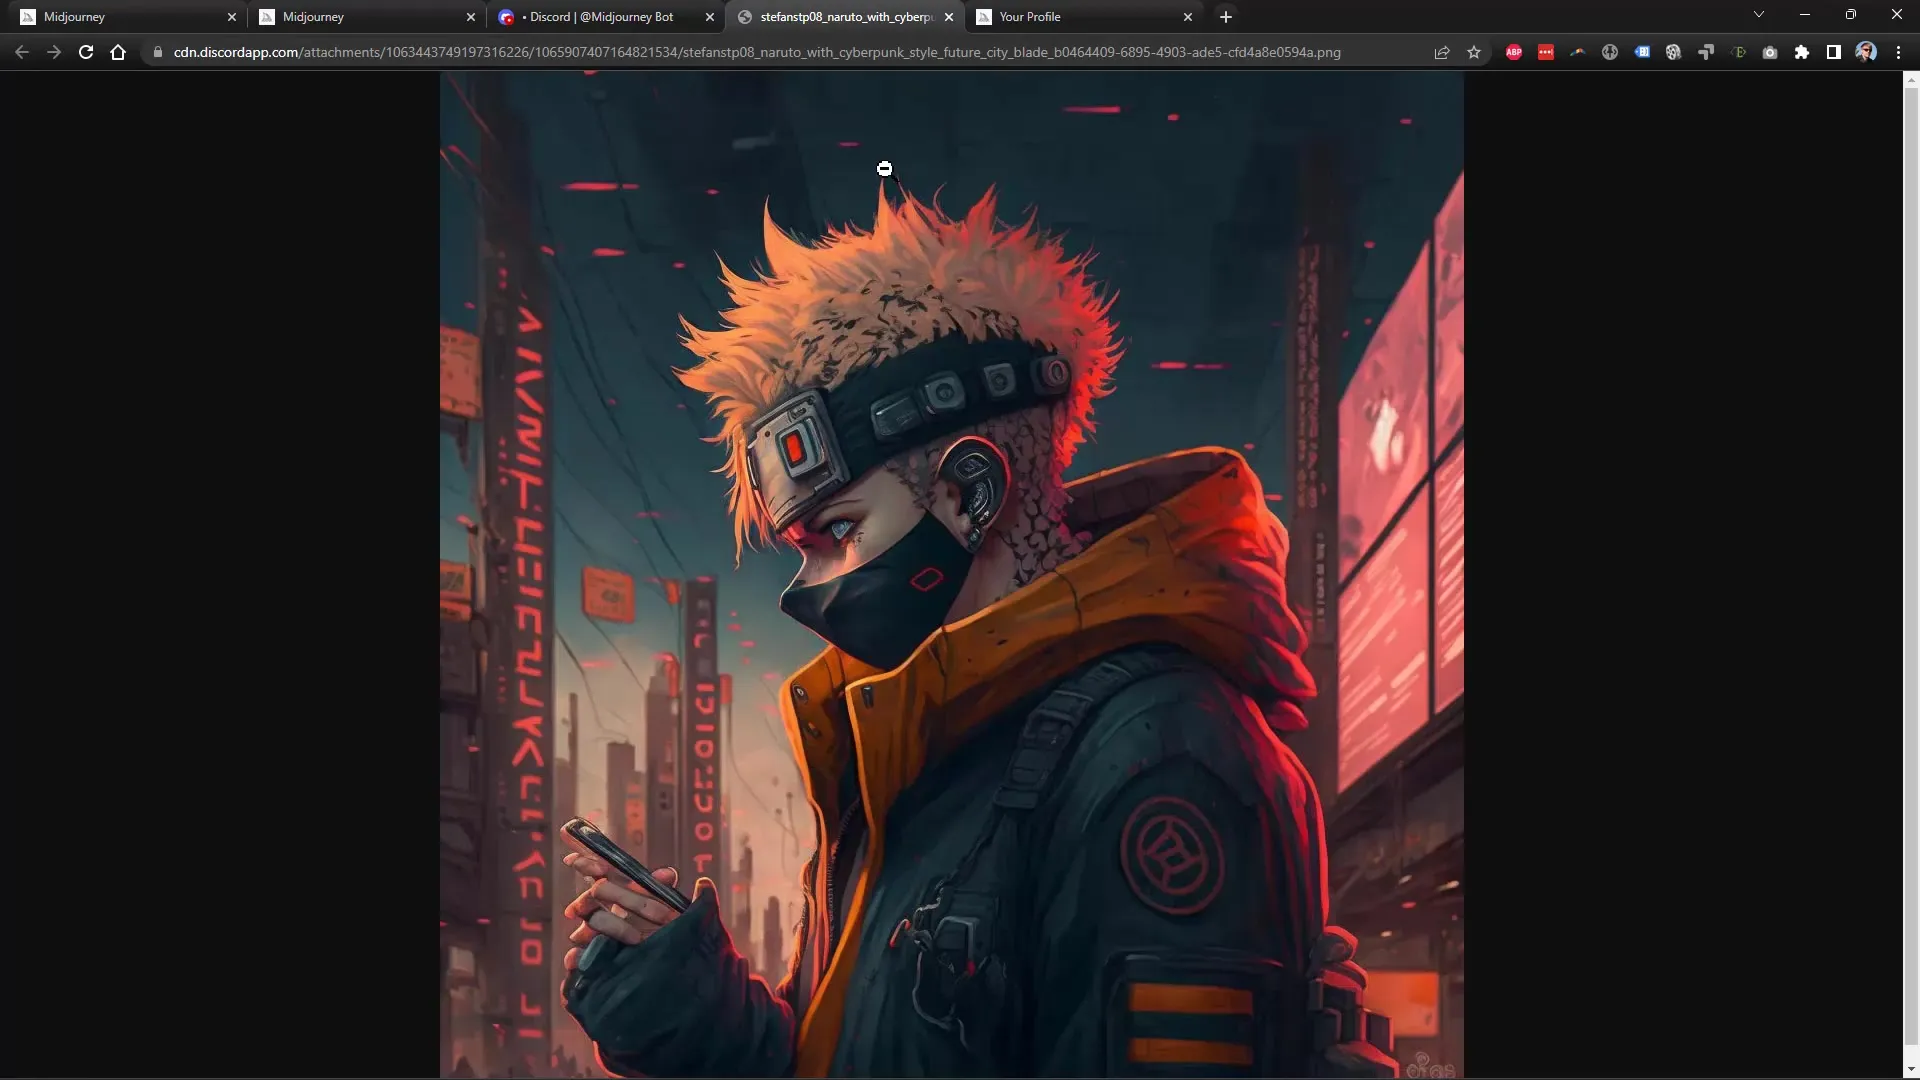Toggle the browser side panel

[x=1834, y=52]
